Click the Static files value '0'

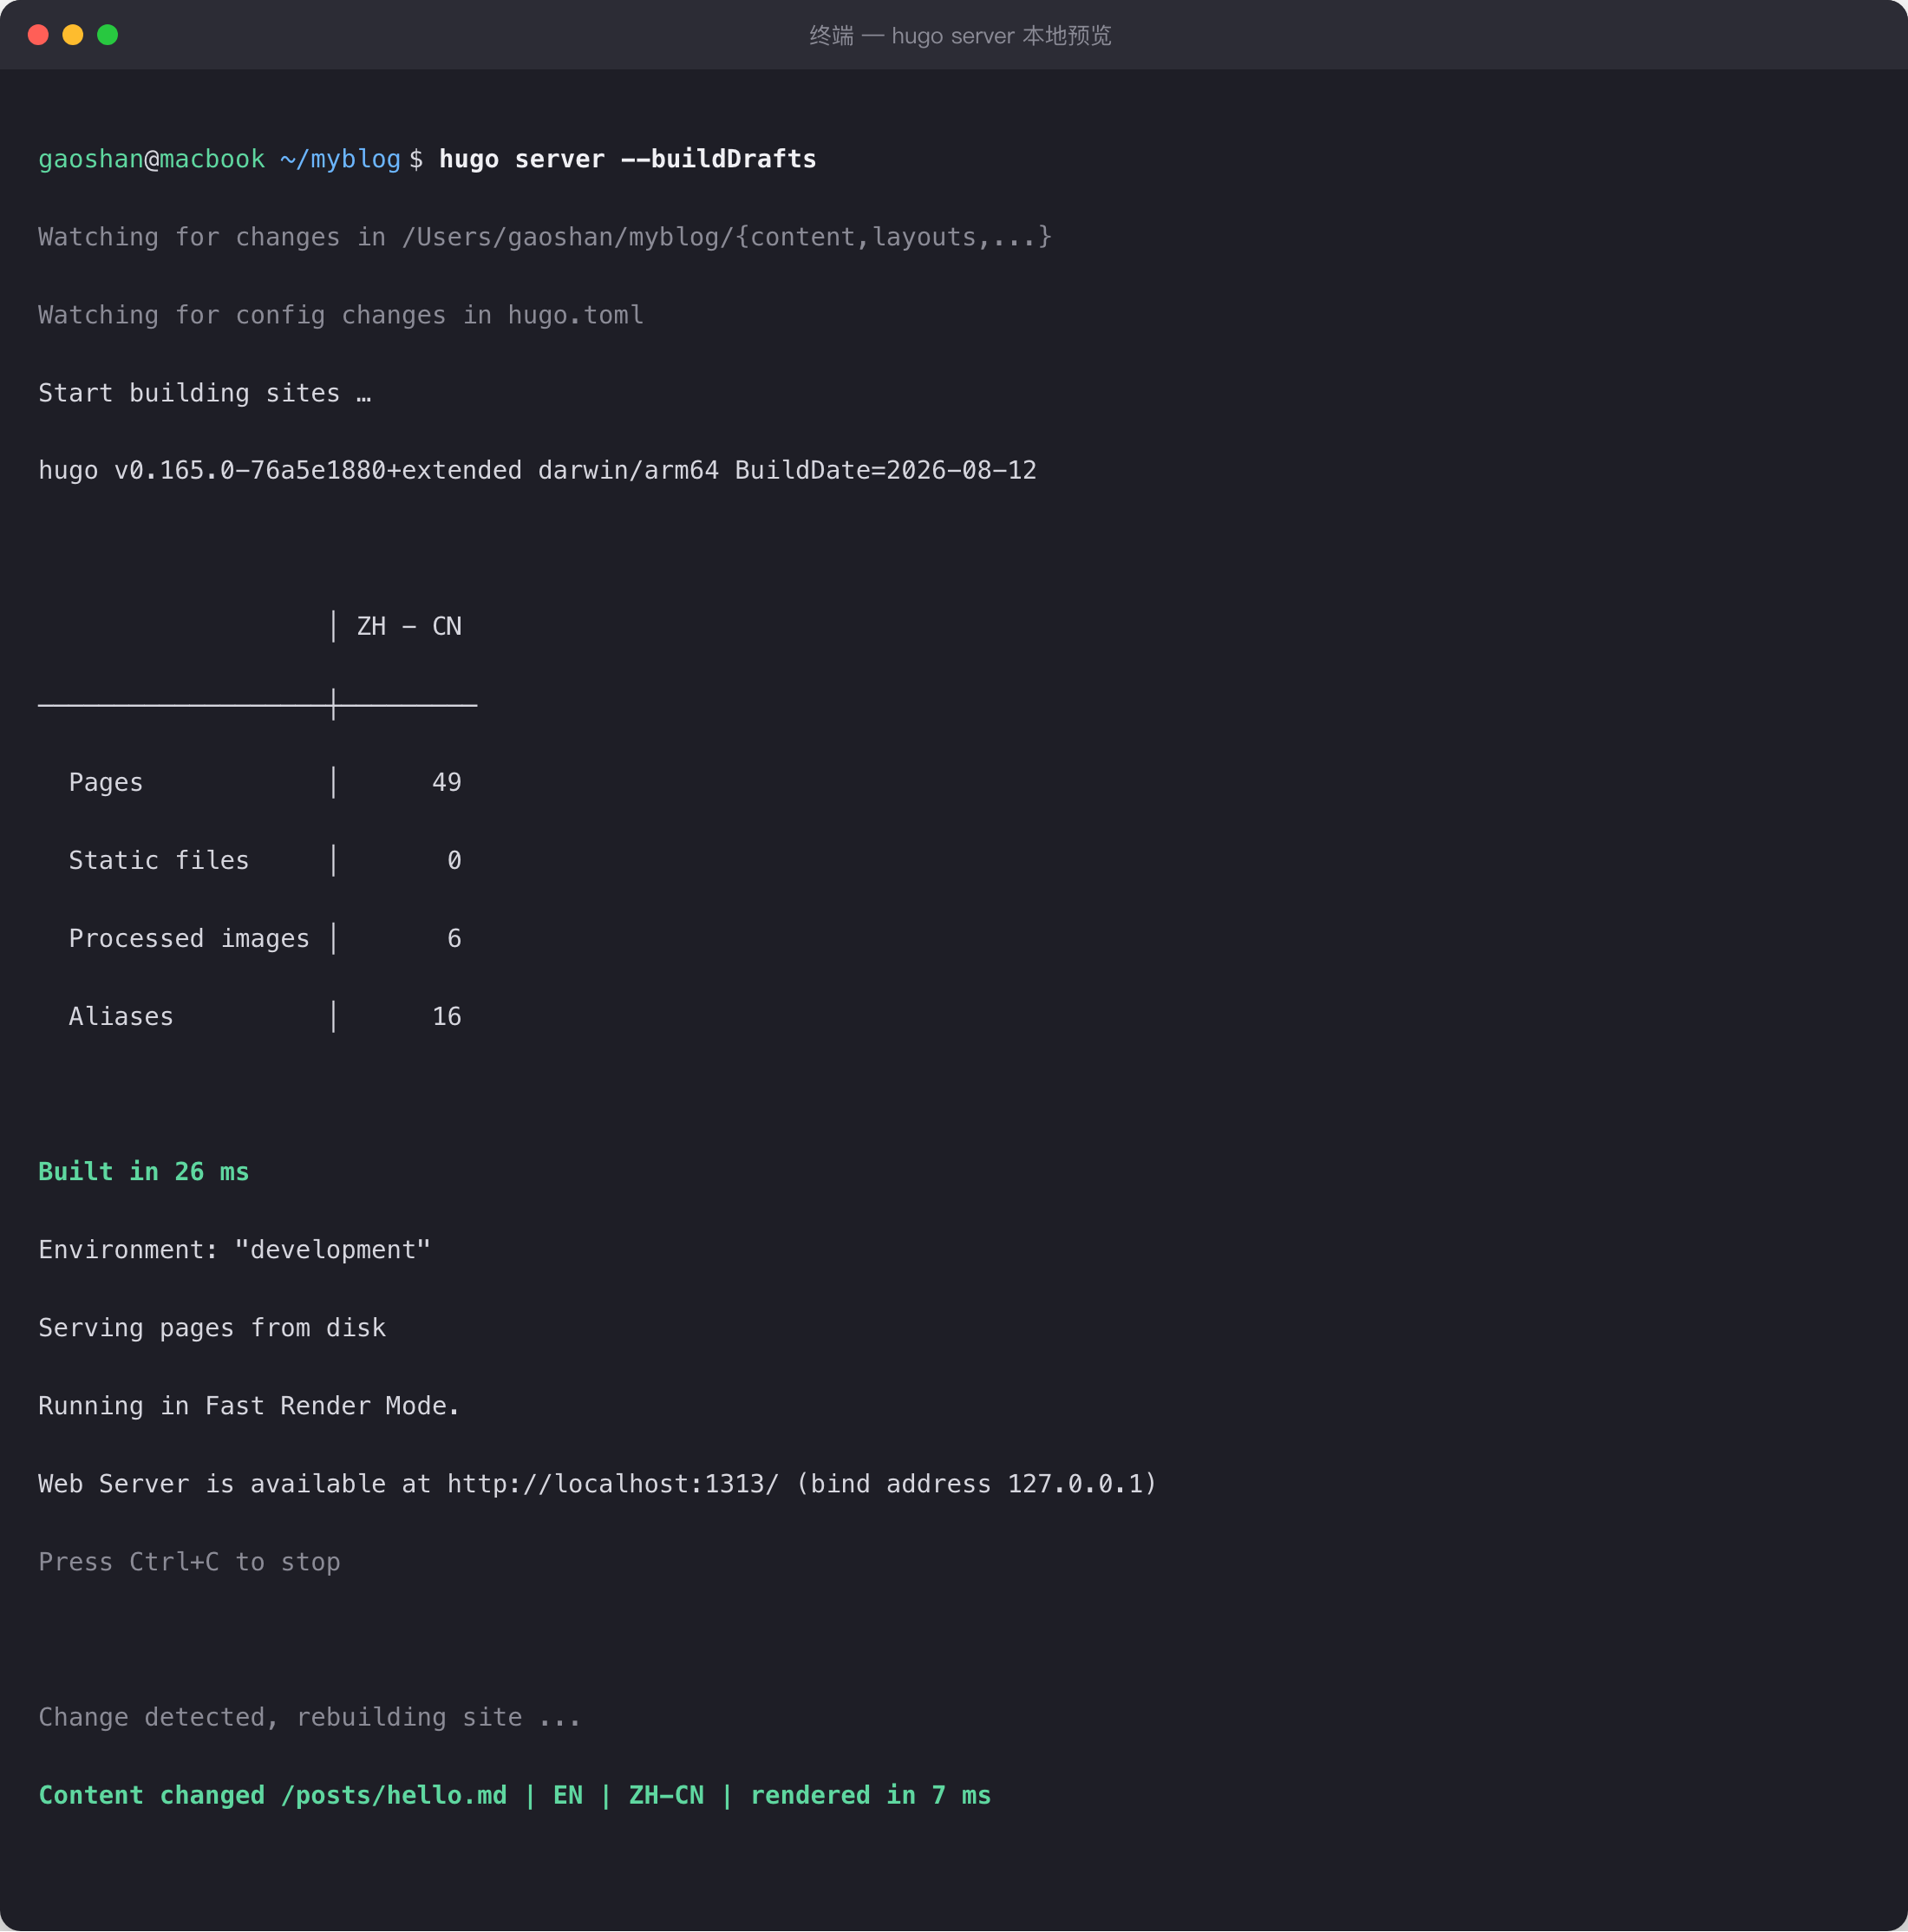pyautogui.click(x=454, y=860)
